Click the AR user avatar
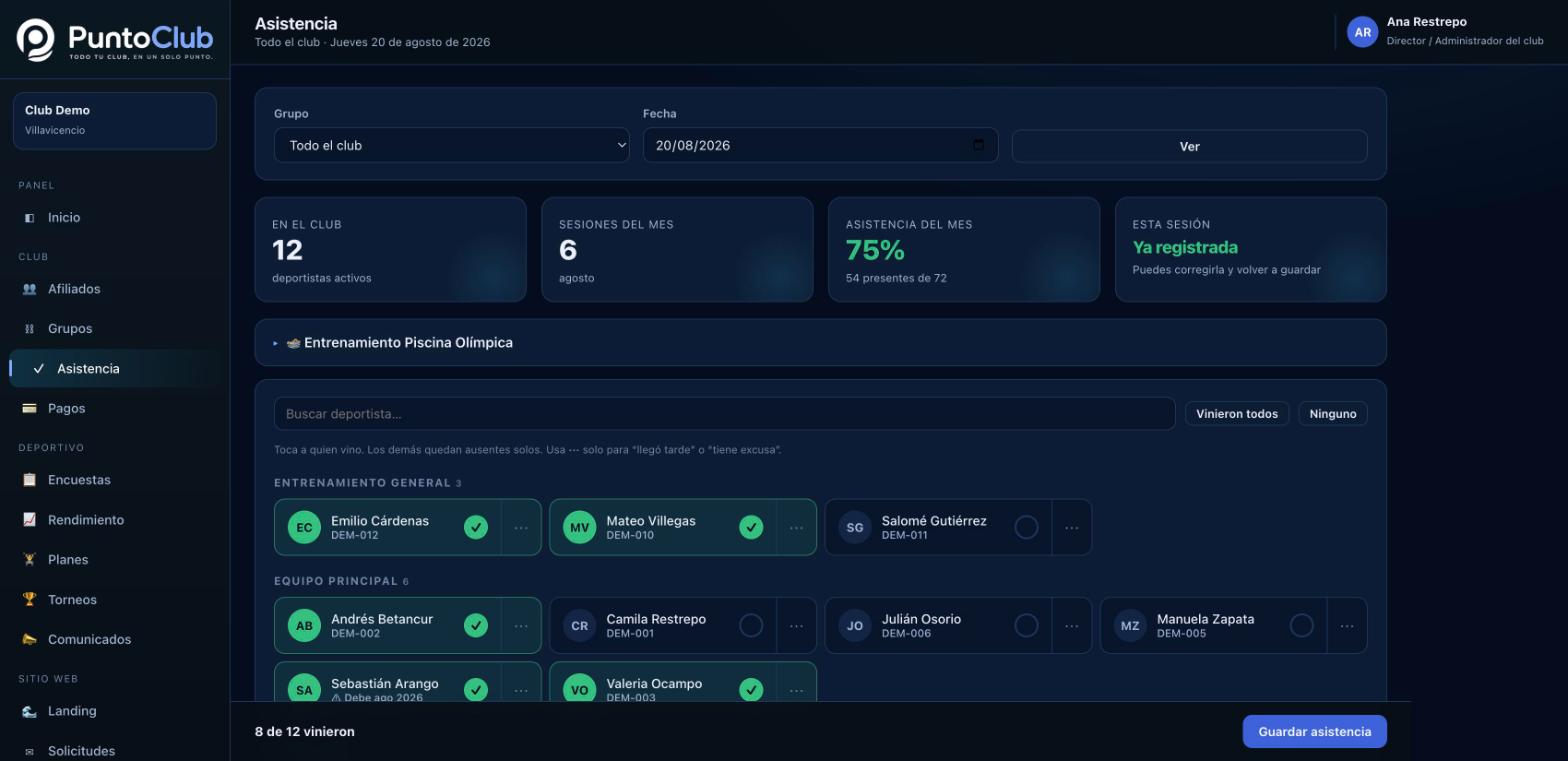Screen dimensions: 1568x761 (x=1362, y=32)
